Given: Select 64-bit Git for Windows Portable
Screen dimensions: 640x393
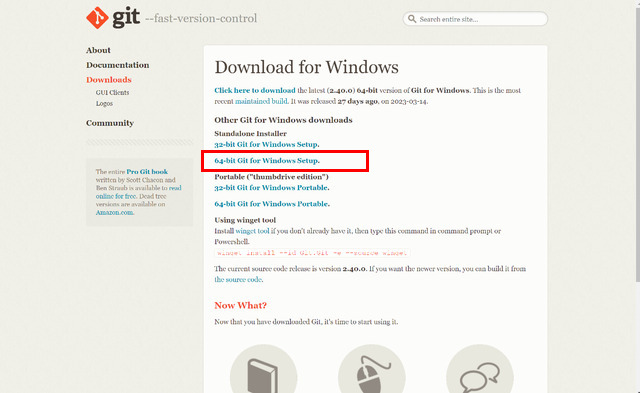Looking at the screenshot, I should tap(272, 204).
